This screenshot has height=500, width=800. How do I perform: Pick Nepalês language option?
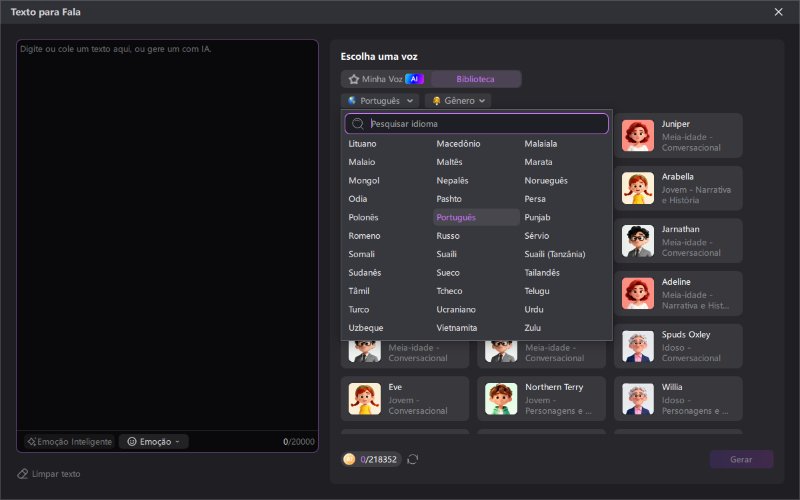point(452,181)
